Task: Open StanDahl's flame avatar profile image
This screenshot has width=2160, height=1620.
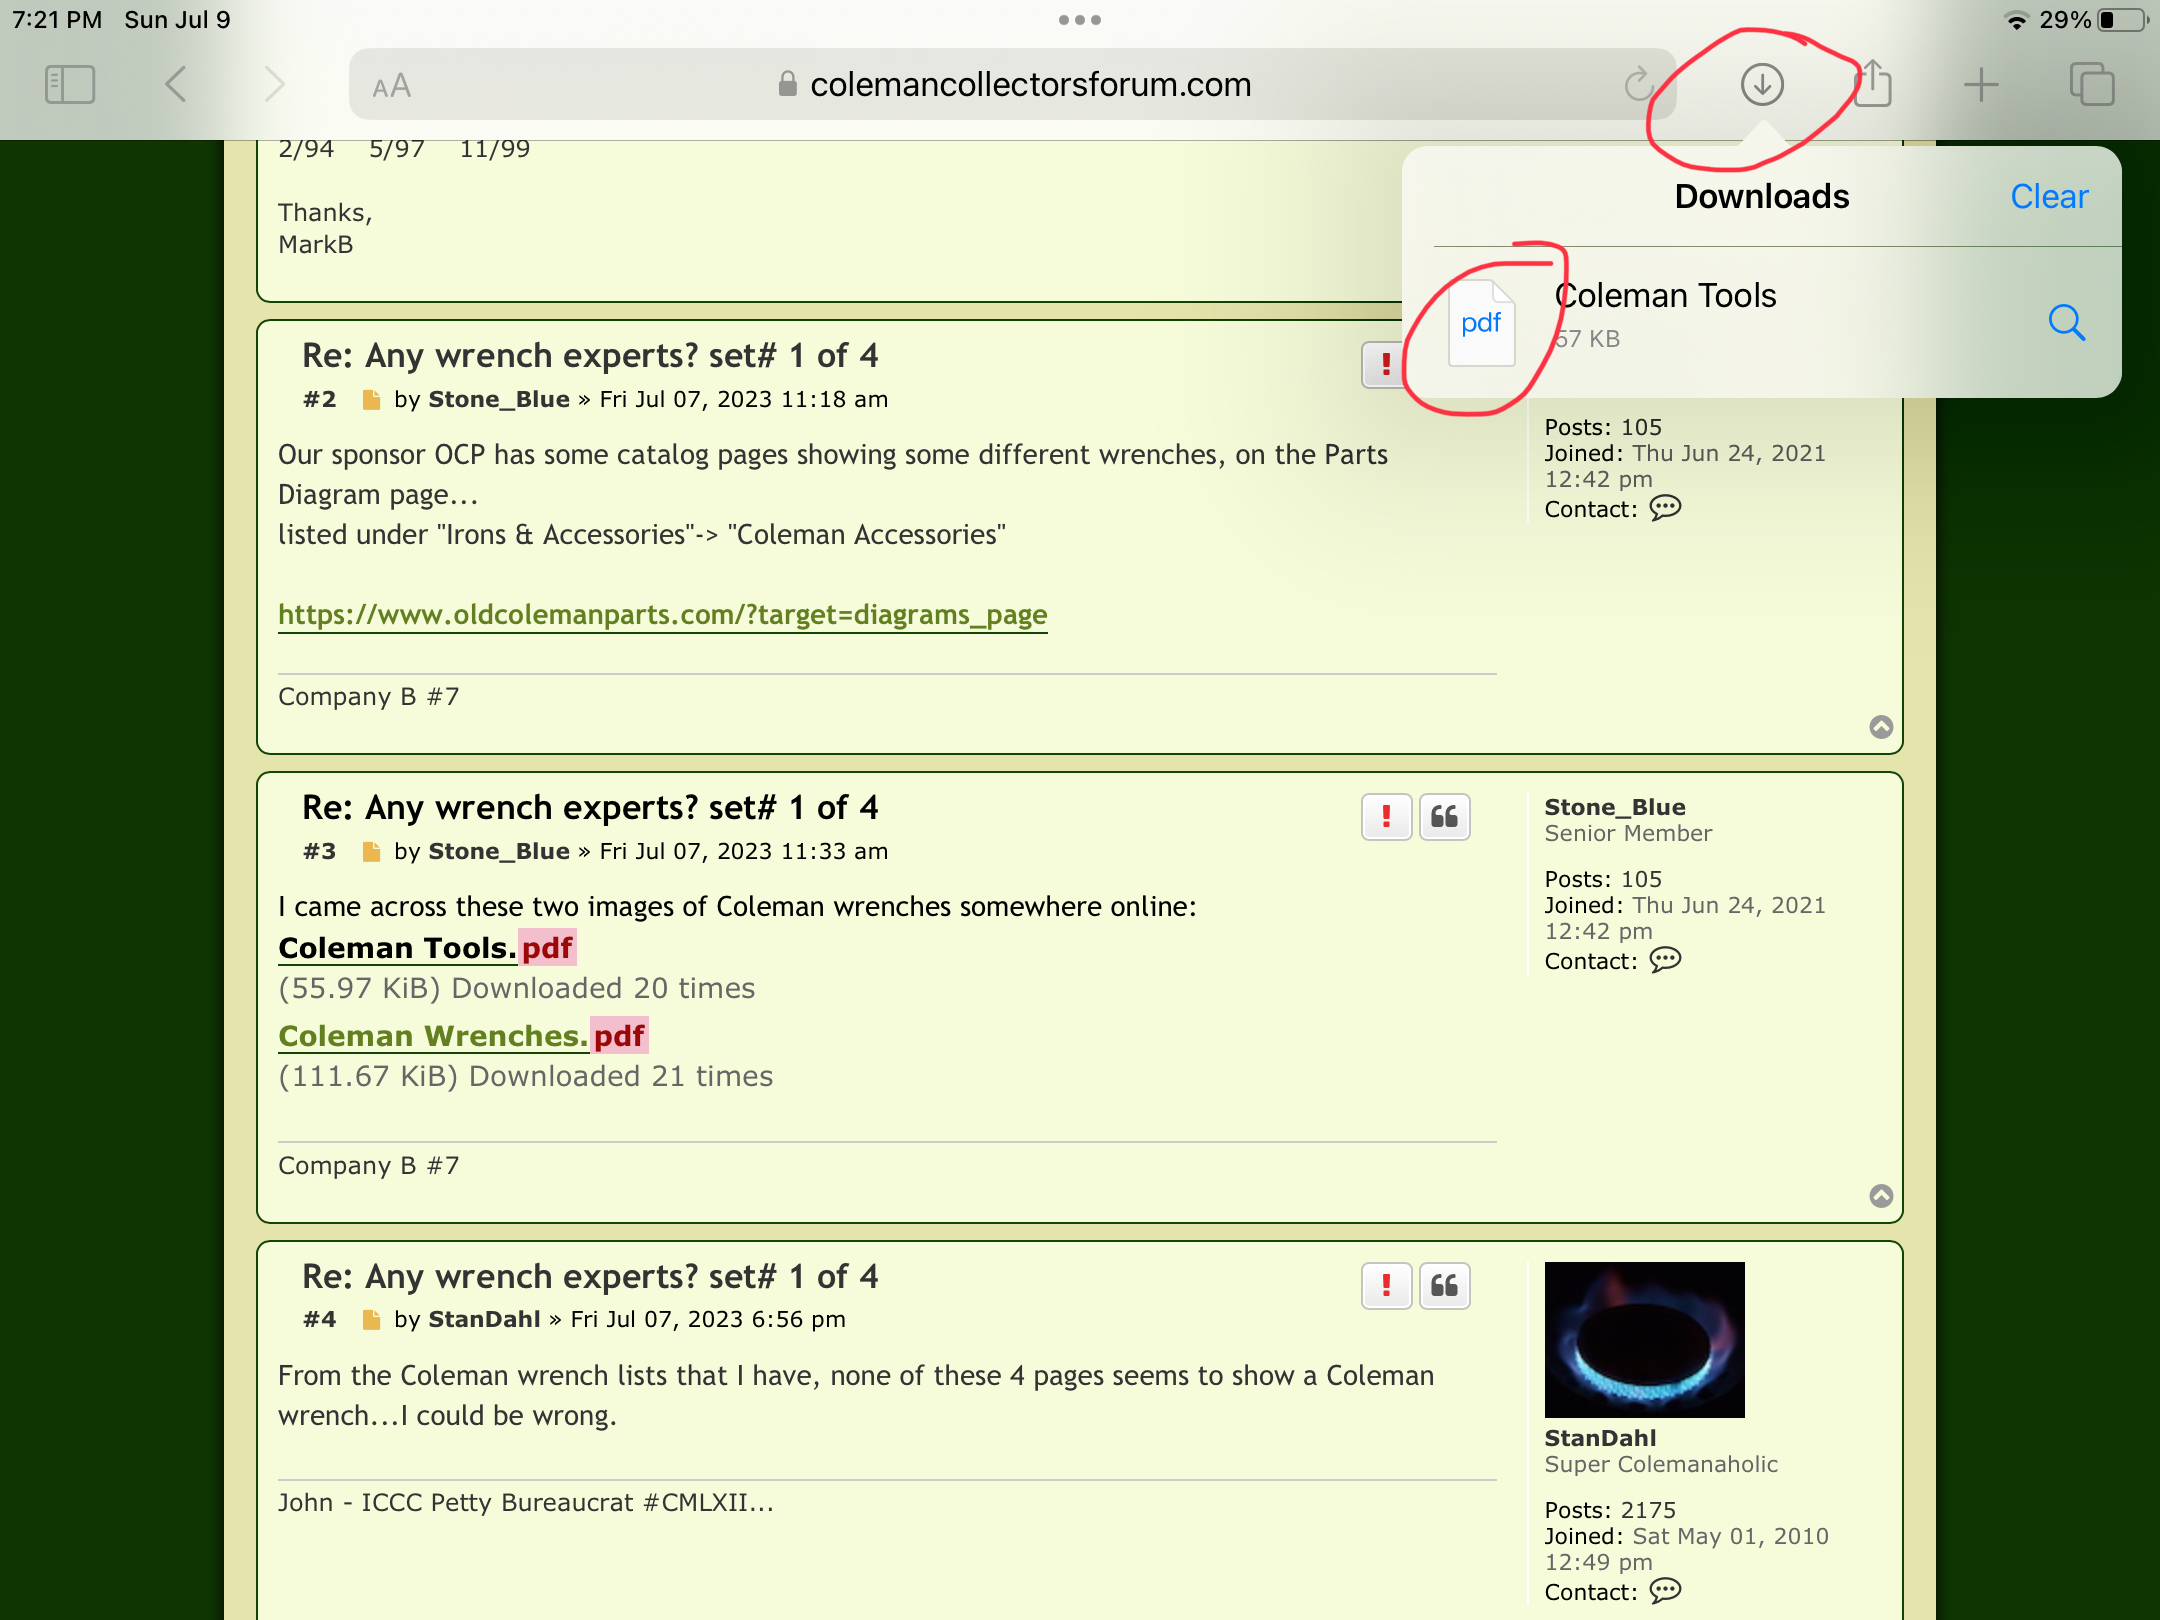Action: point(1644,1339)
